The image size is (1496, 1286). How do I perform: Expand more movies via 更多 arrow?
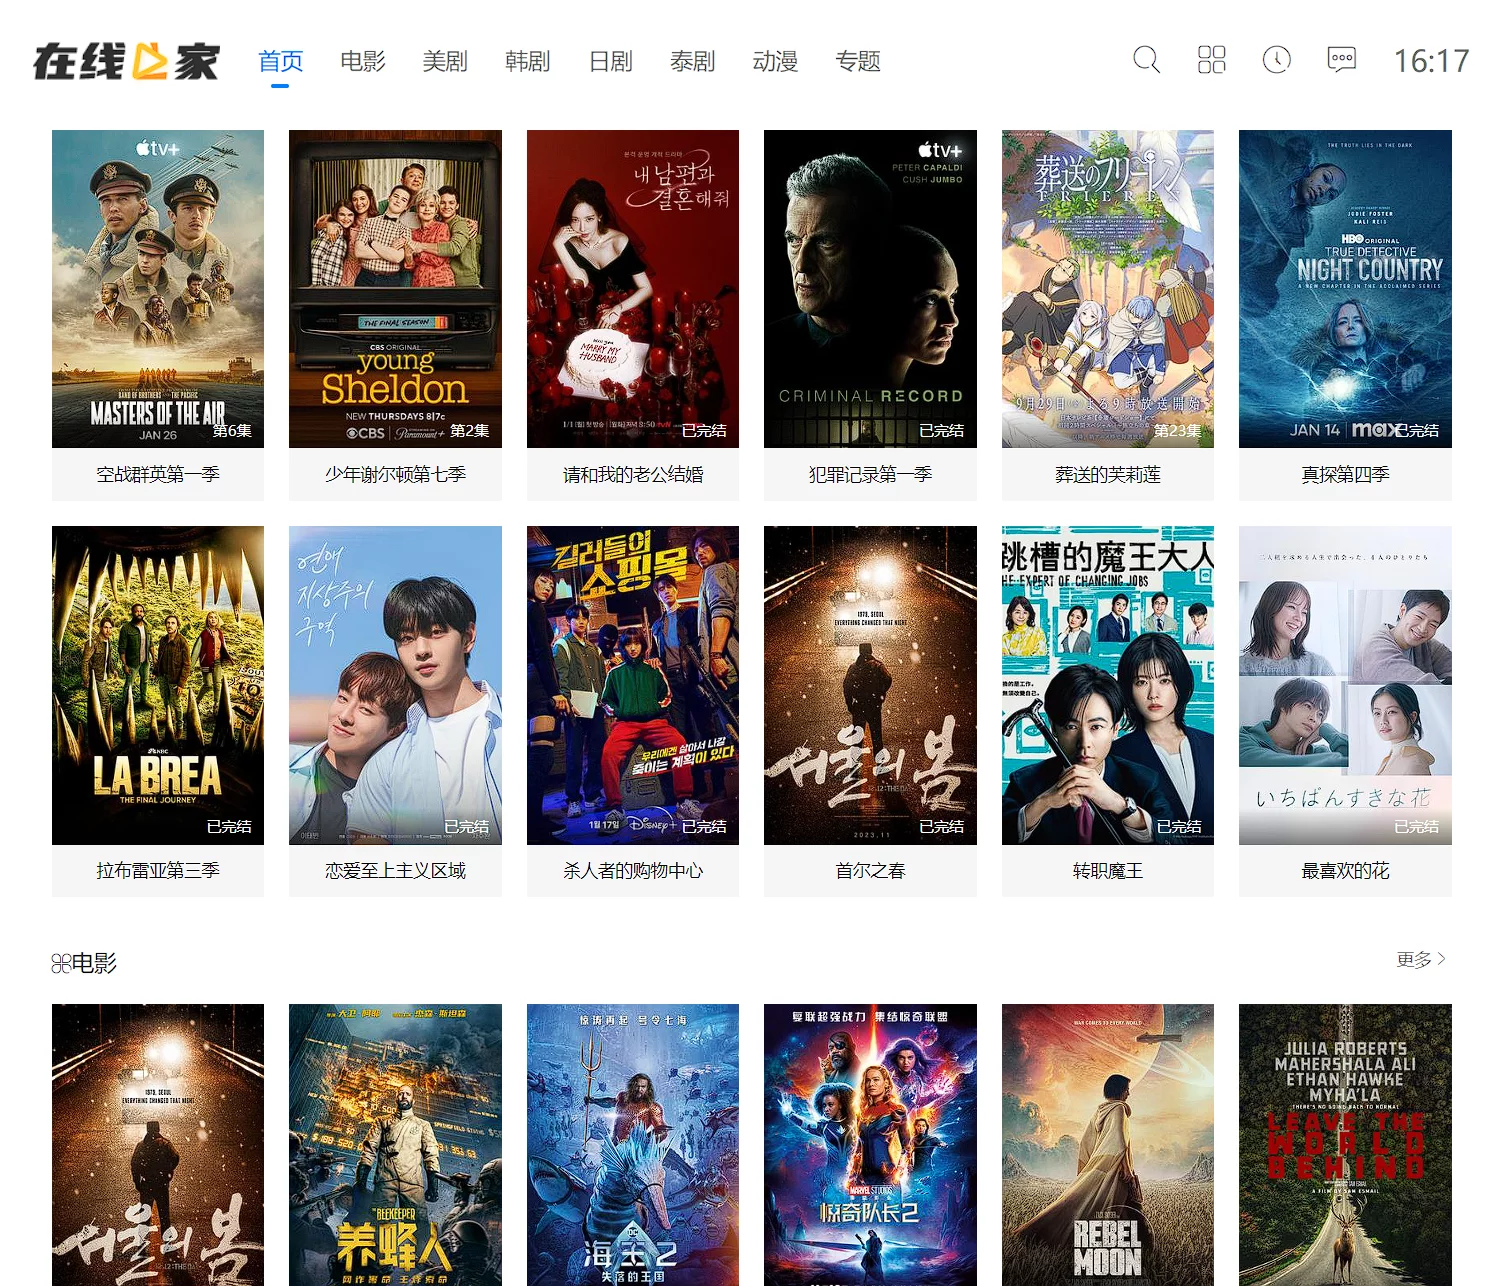pyautogui.click(x=1421, y=959)
